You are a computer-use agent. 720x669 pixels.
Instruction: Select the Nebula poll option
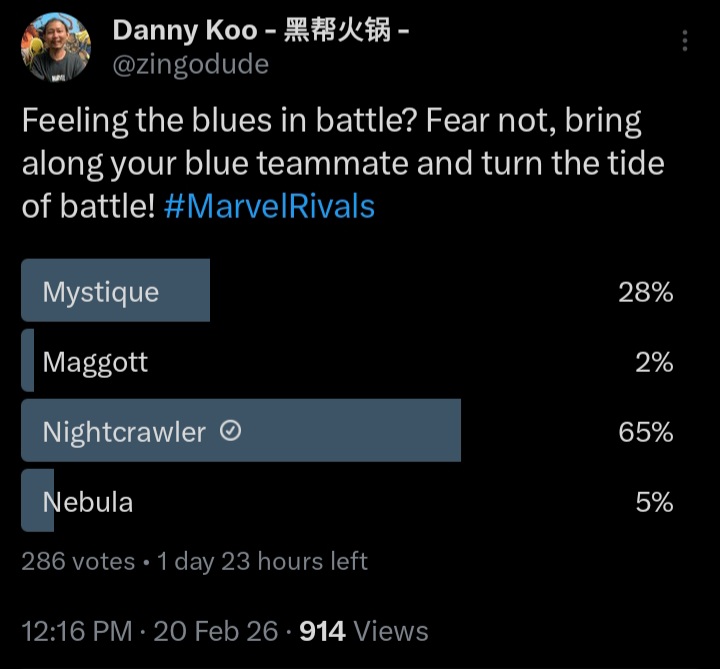347,500
